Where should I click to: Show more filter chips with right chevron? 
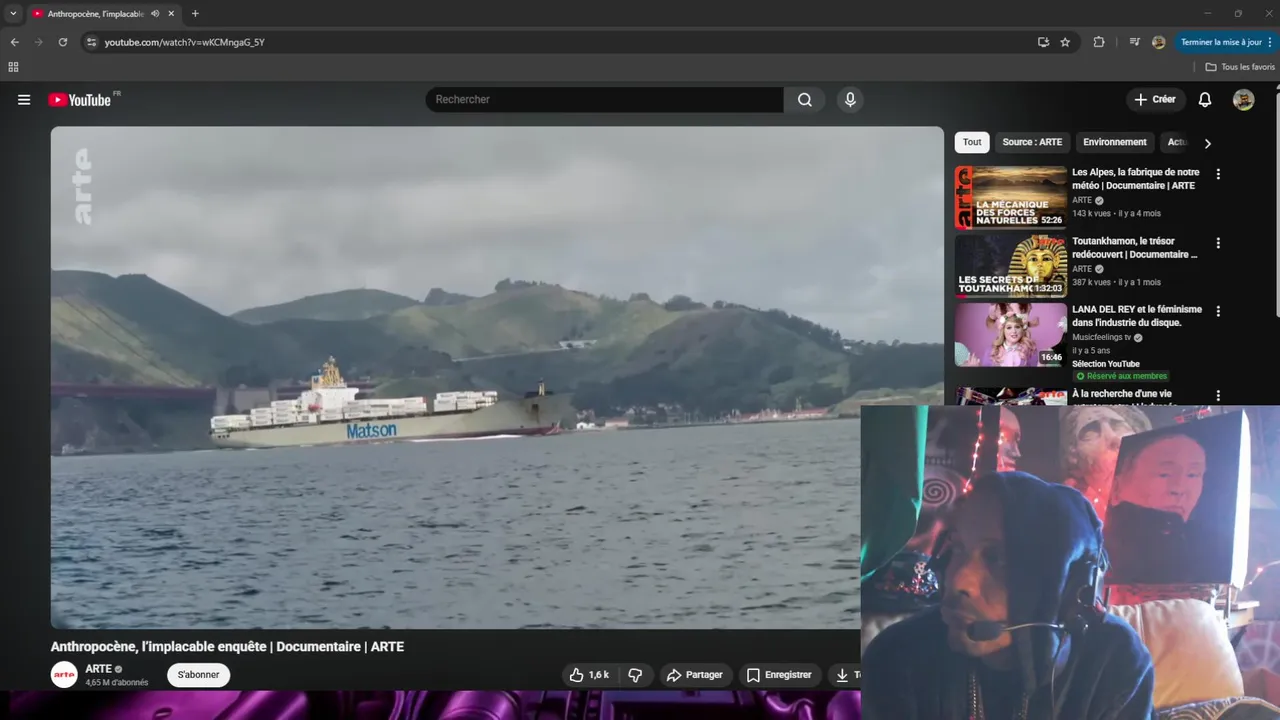pos(1207,143)
